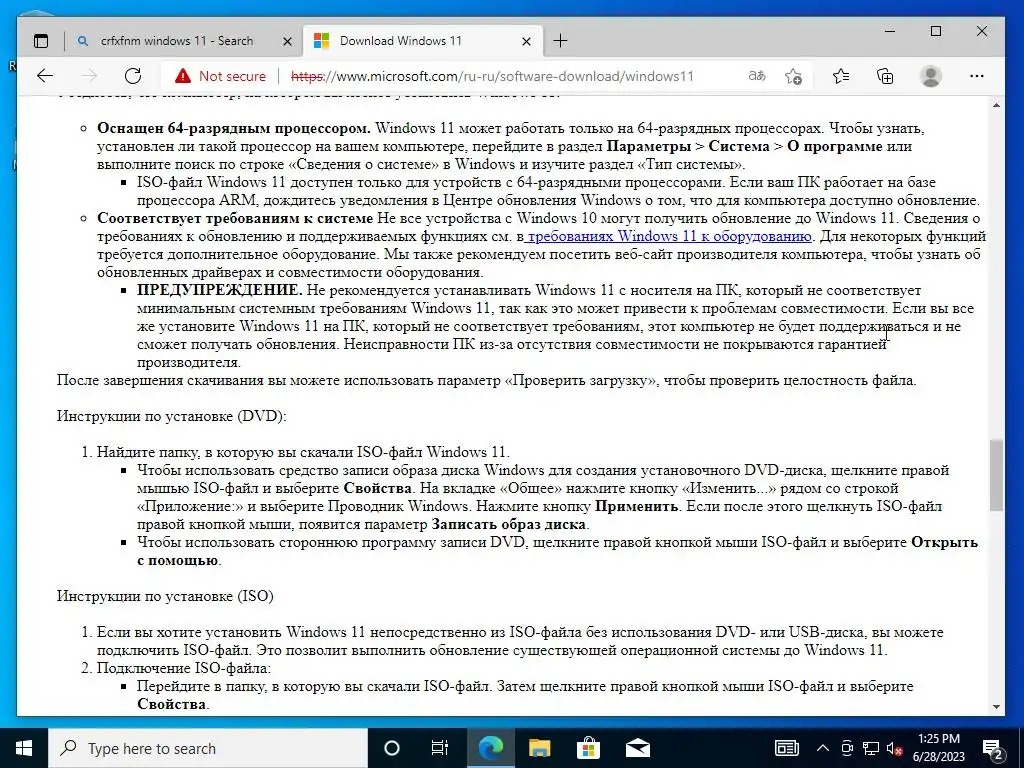Click the Not secure warning indicator

coord(220,76)
